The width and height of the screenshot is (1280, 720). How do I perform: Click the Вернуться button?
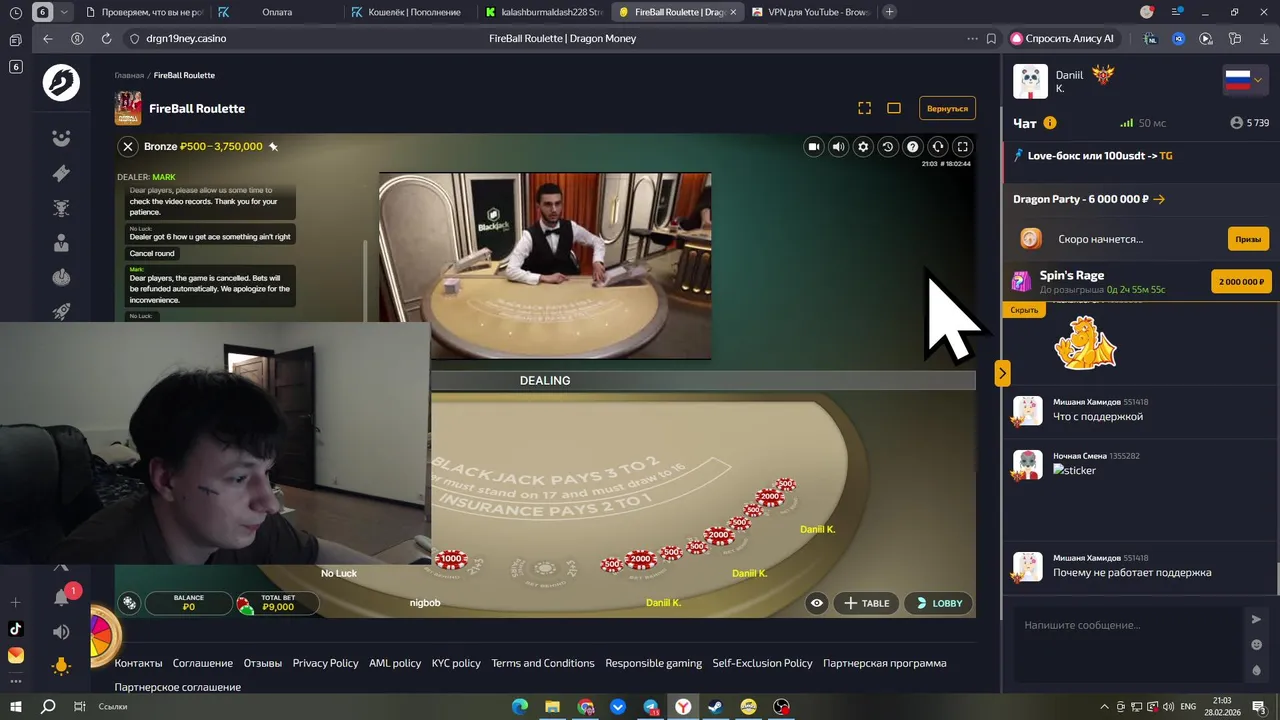click(x=947, y=108)
